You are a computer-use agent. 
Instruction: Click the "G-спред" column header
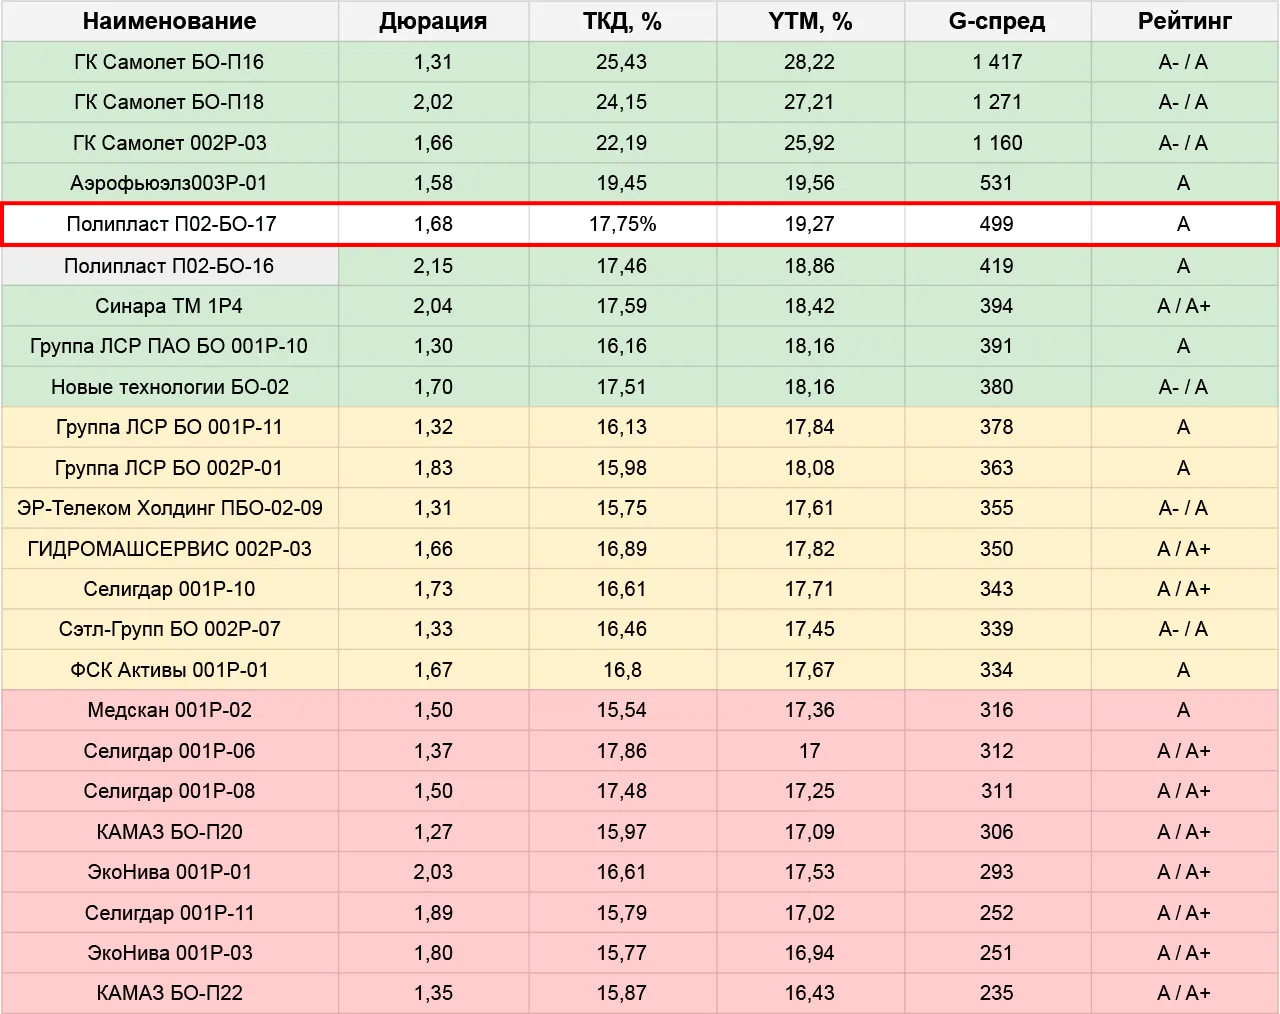(997, 21)
